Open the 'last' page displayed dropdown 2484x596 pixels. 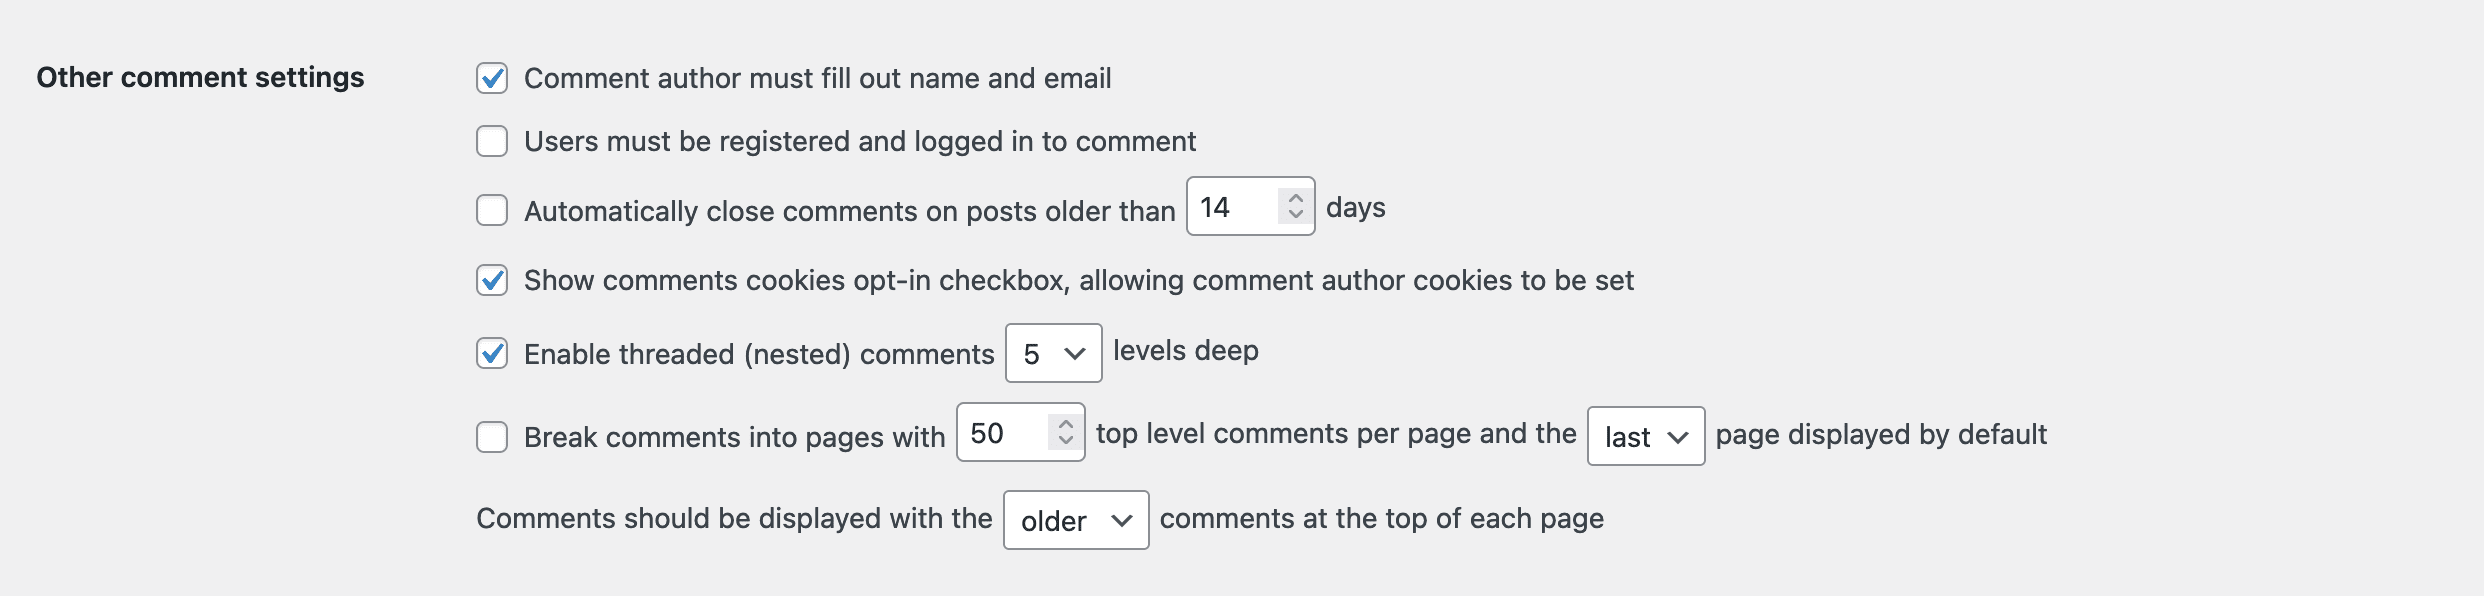point(1646,436)
